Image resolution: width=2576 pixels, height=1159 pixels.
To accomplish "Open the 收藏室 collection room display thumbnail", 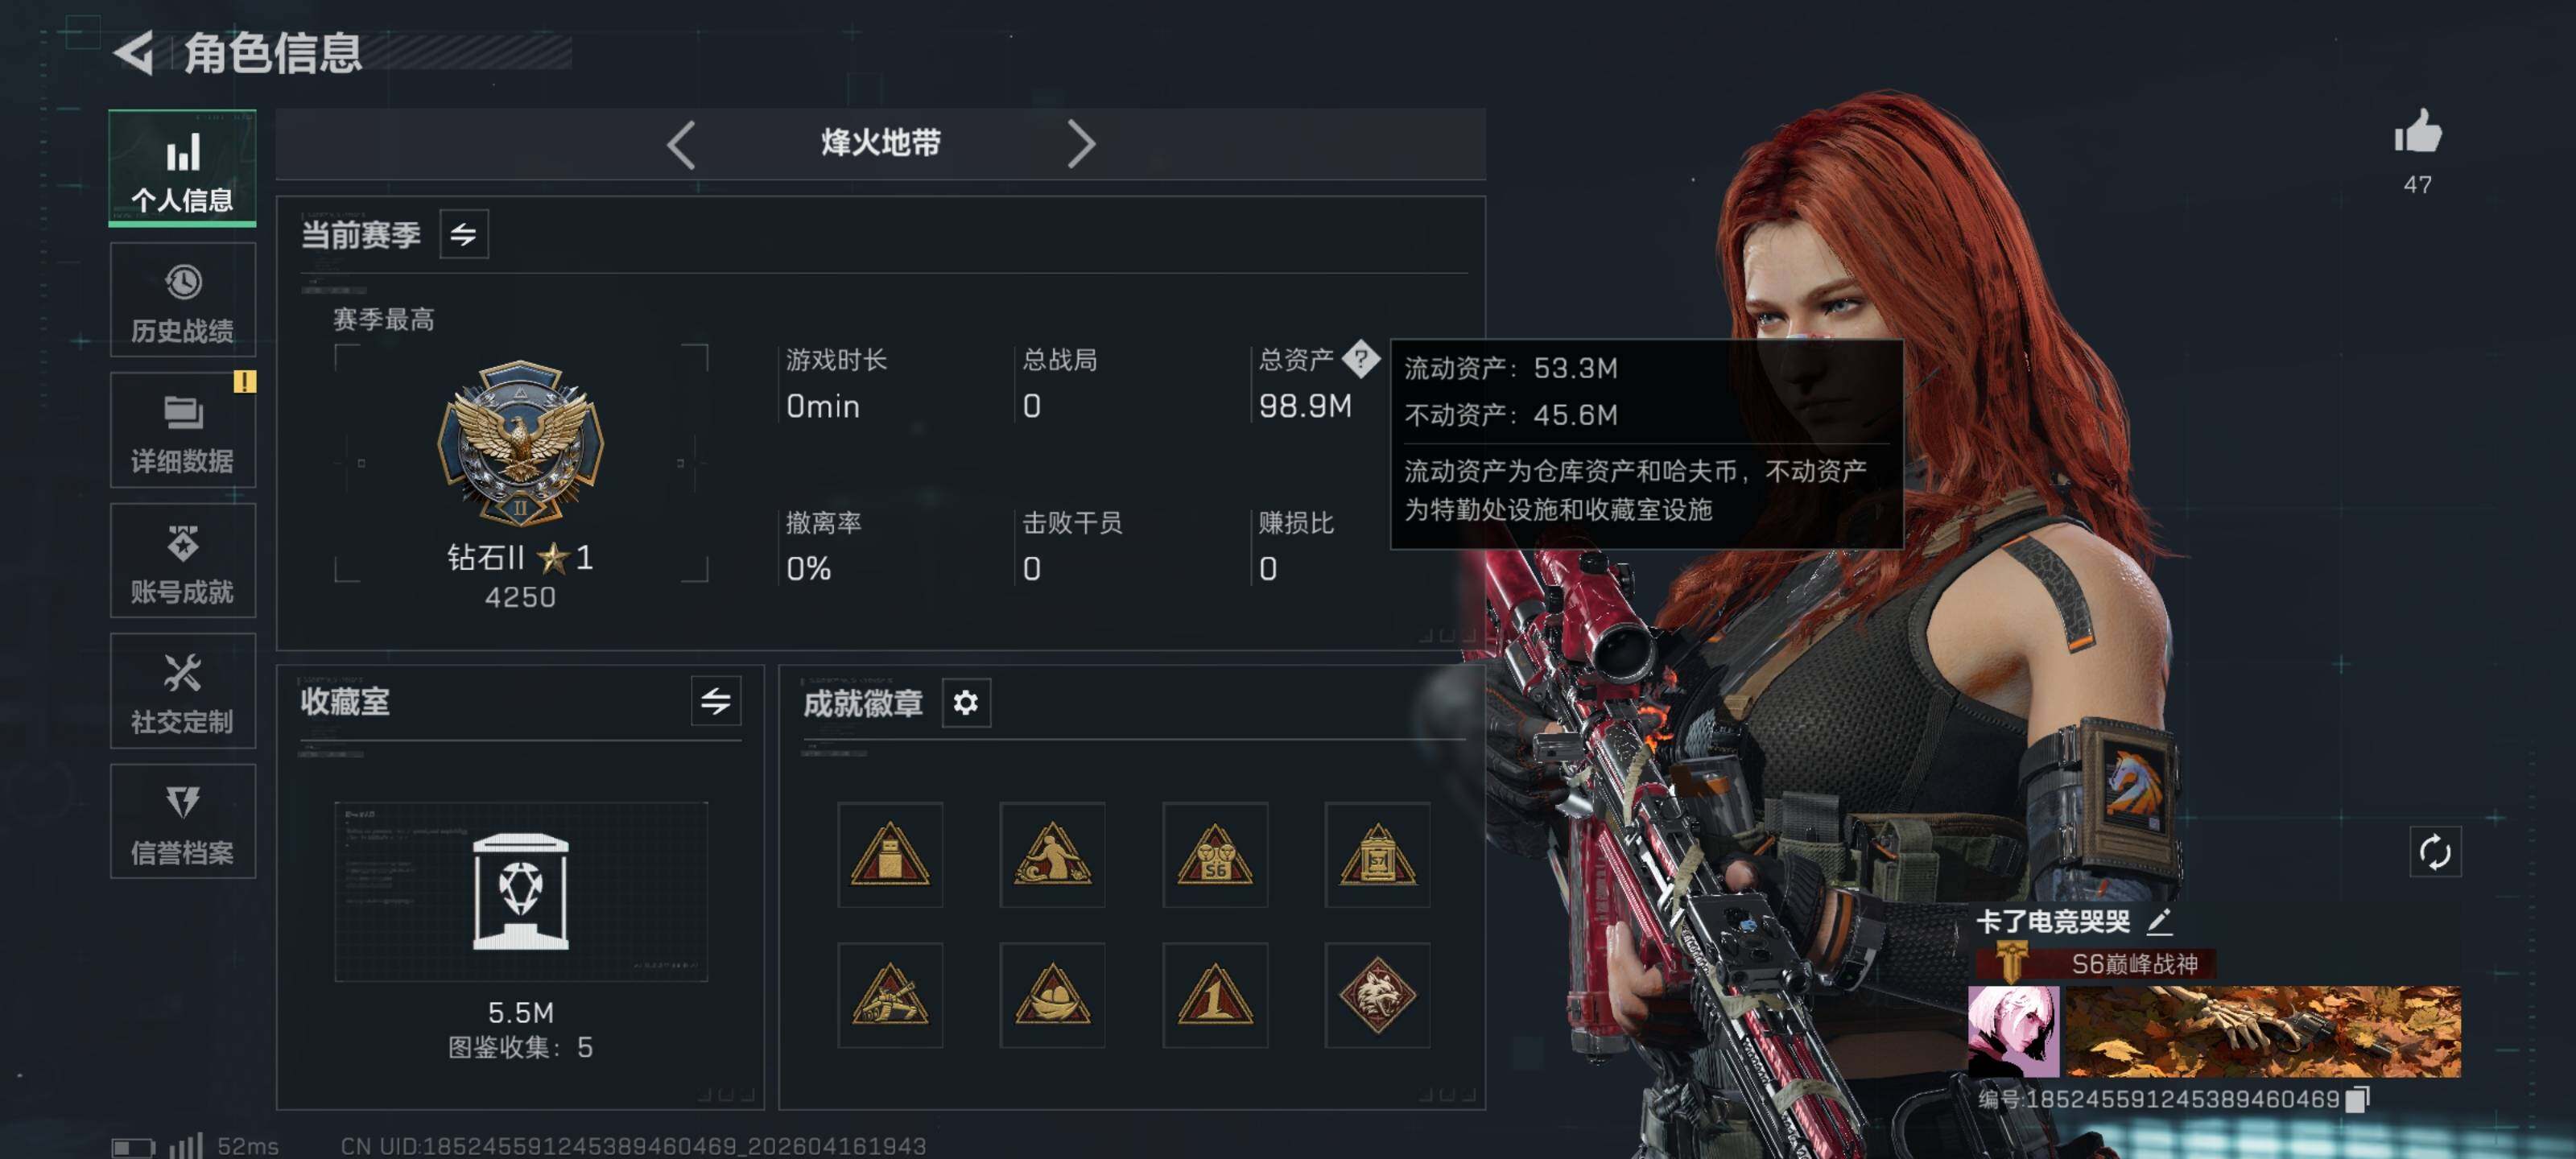I will pos(520,891).
